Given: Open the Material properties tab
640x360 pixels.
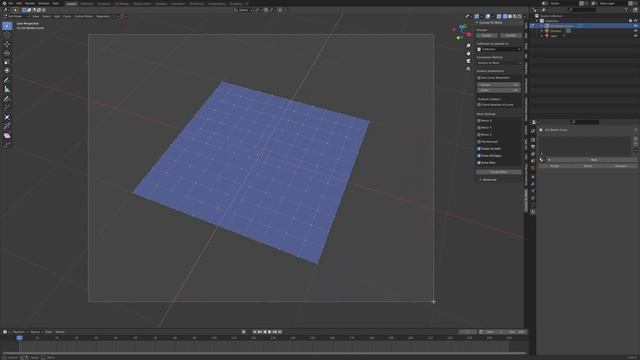Looking at the screenshot, I should pos(533,212).
